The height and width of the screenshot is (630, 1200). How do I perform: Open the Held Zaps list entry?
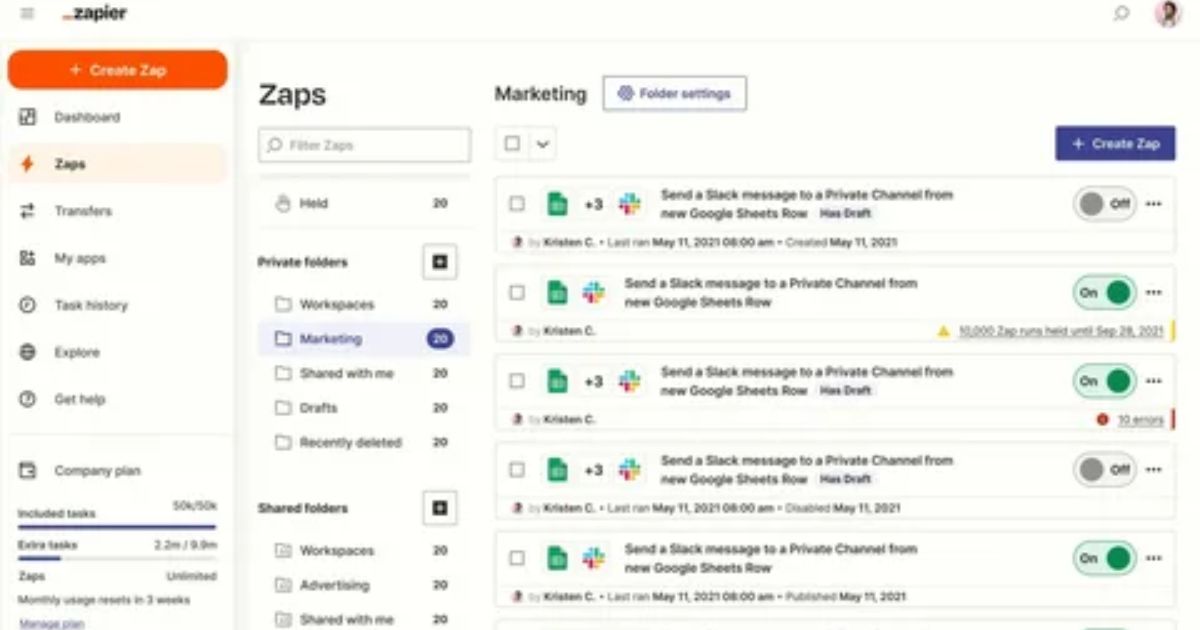pyautogui.click(x=364, y=203)
